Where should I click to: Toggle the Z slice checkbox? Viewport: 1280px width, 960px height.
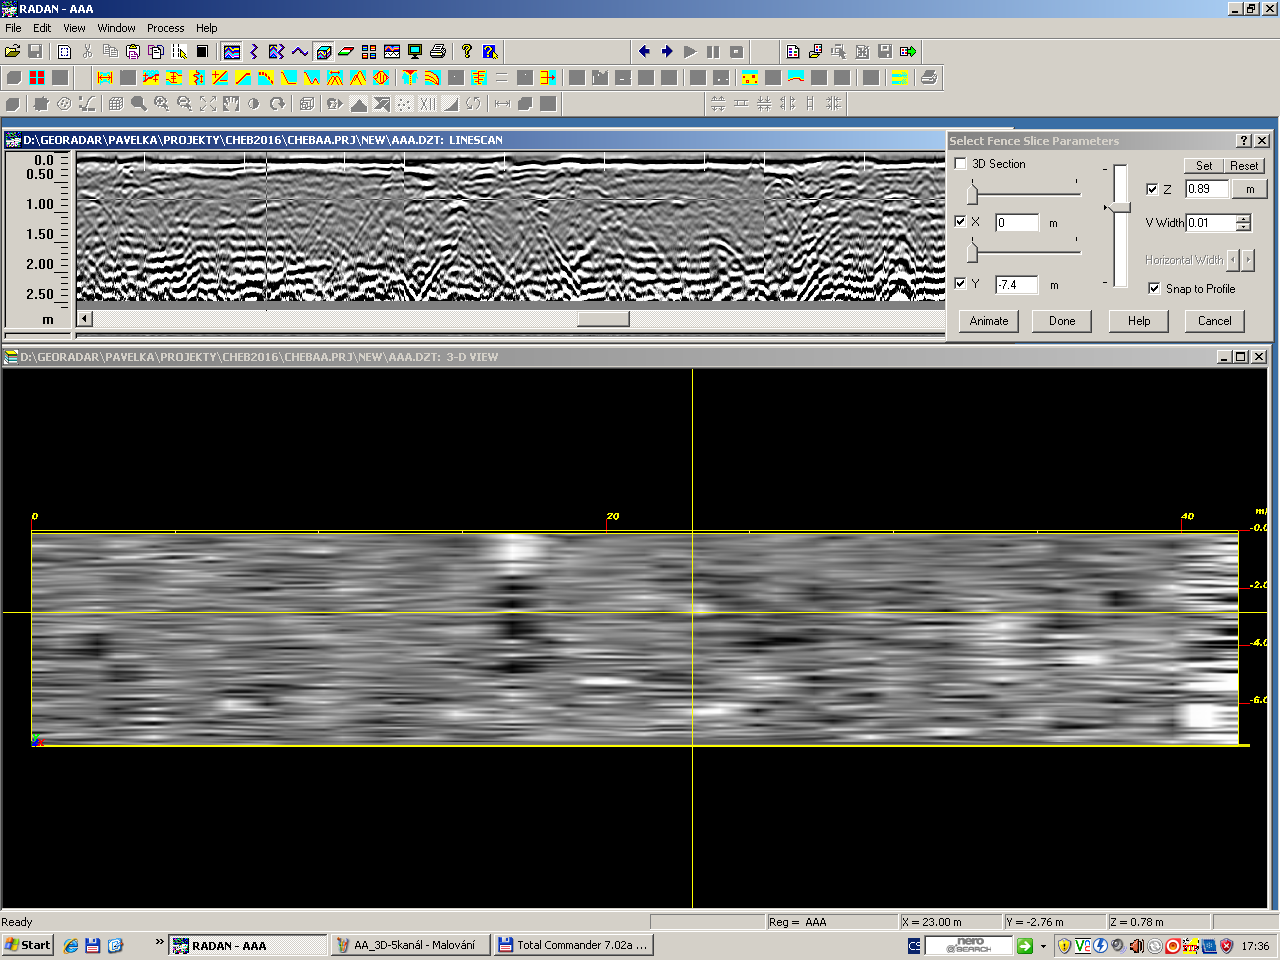[1152, 189]
